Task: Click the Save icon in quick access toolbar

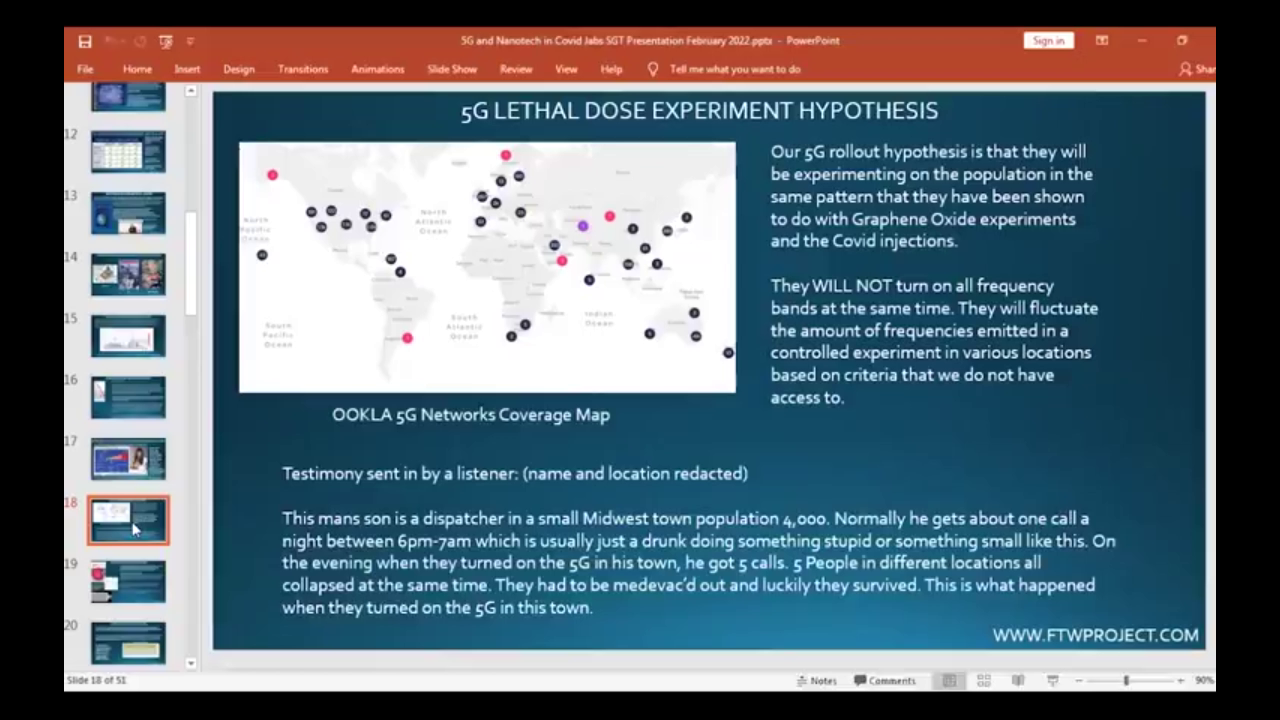Action: (x=85, y=41)
